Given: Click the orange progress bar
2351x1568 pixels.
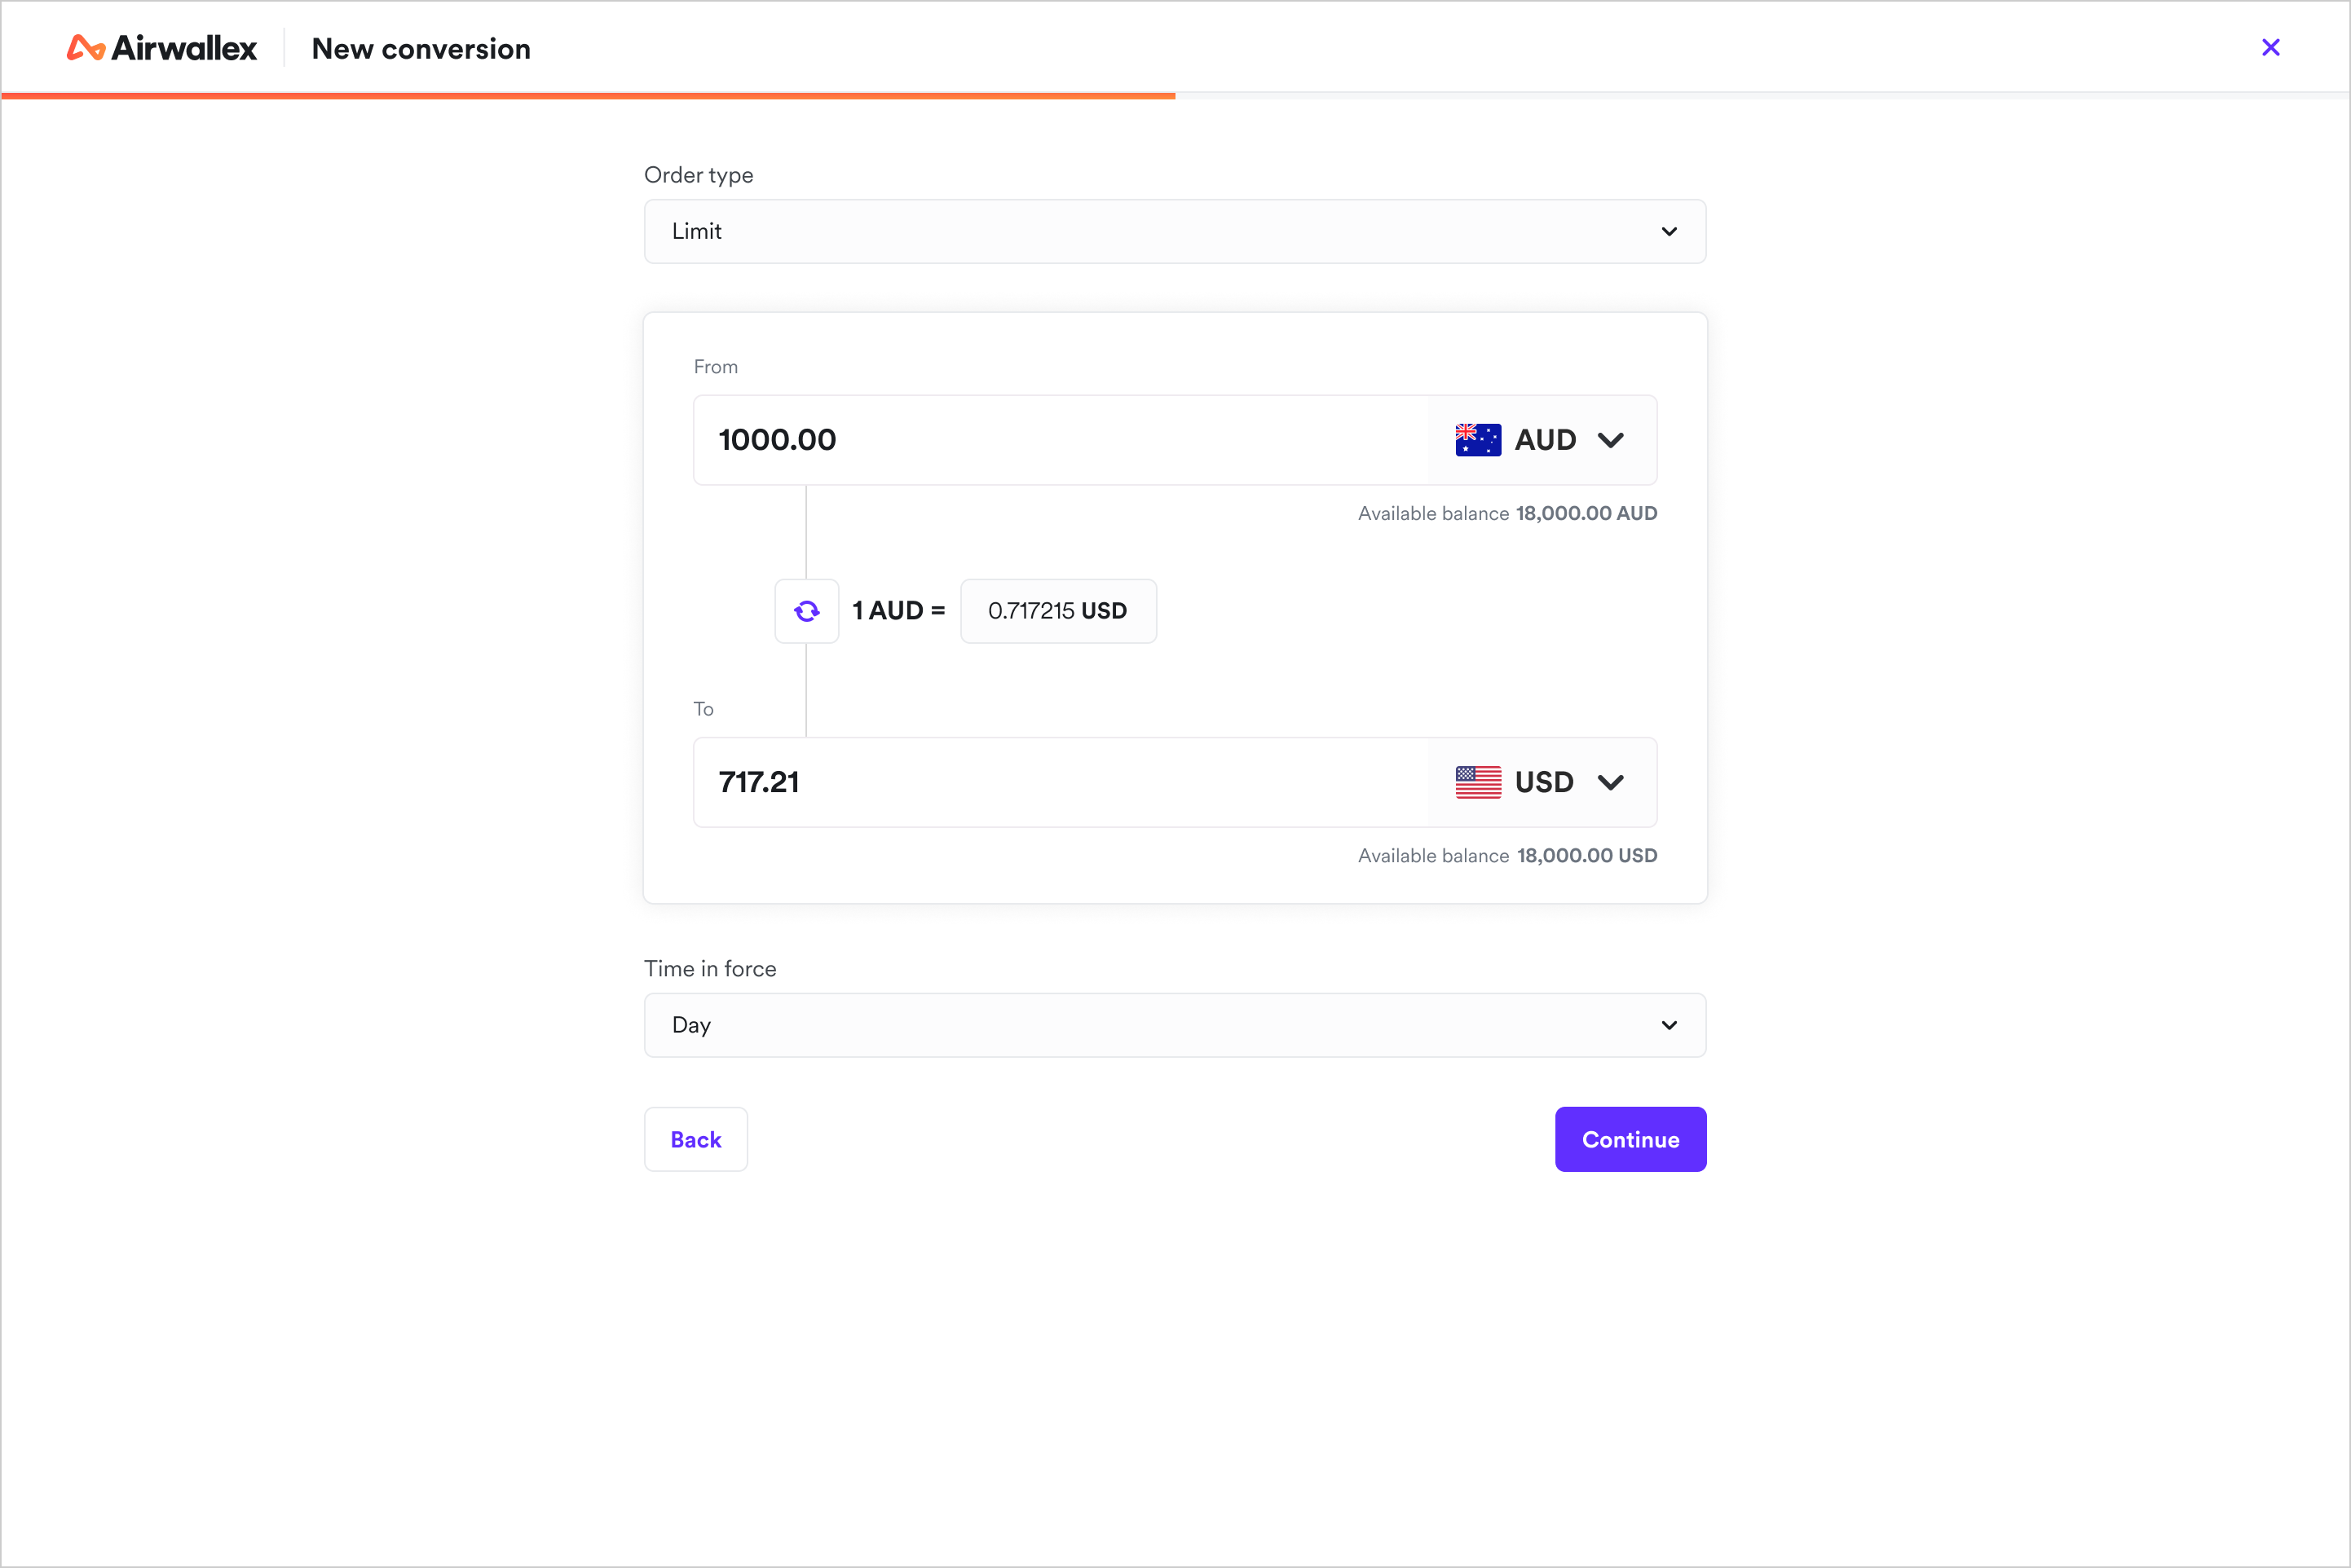Looking at the screenshot, I should point(588,96).
